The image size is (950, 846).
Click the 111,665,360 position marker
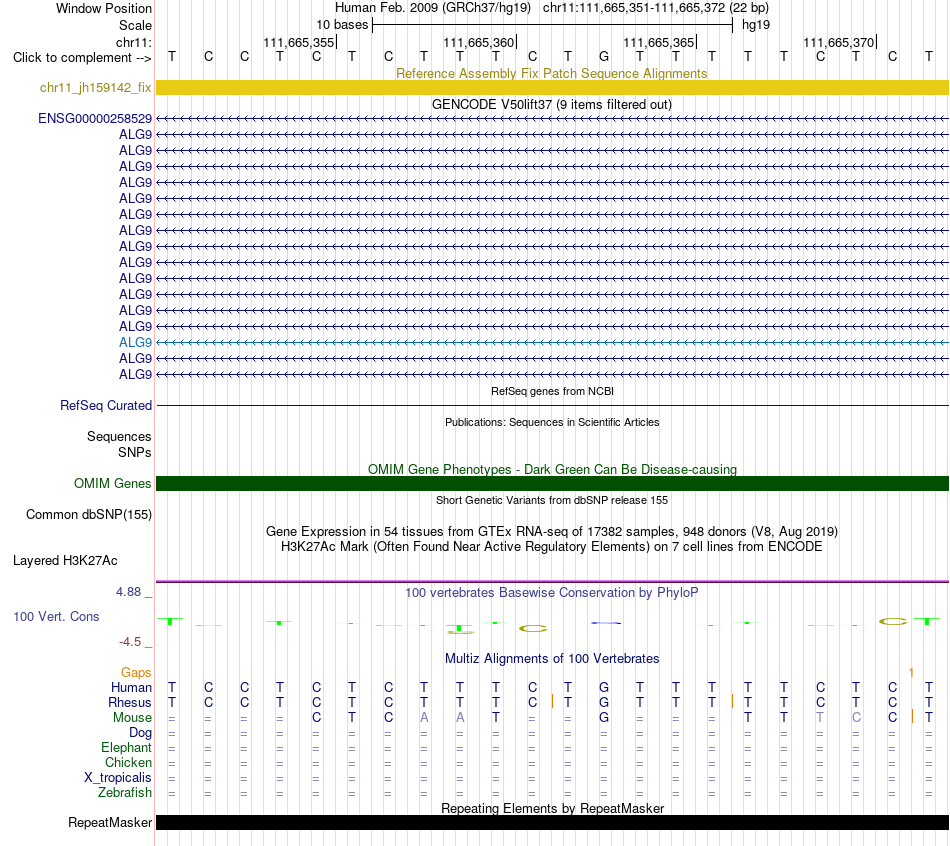[x=479, y=42]
